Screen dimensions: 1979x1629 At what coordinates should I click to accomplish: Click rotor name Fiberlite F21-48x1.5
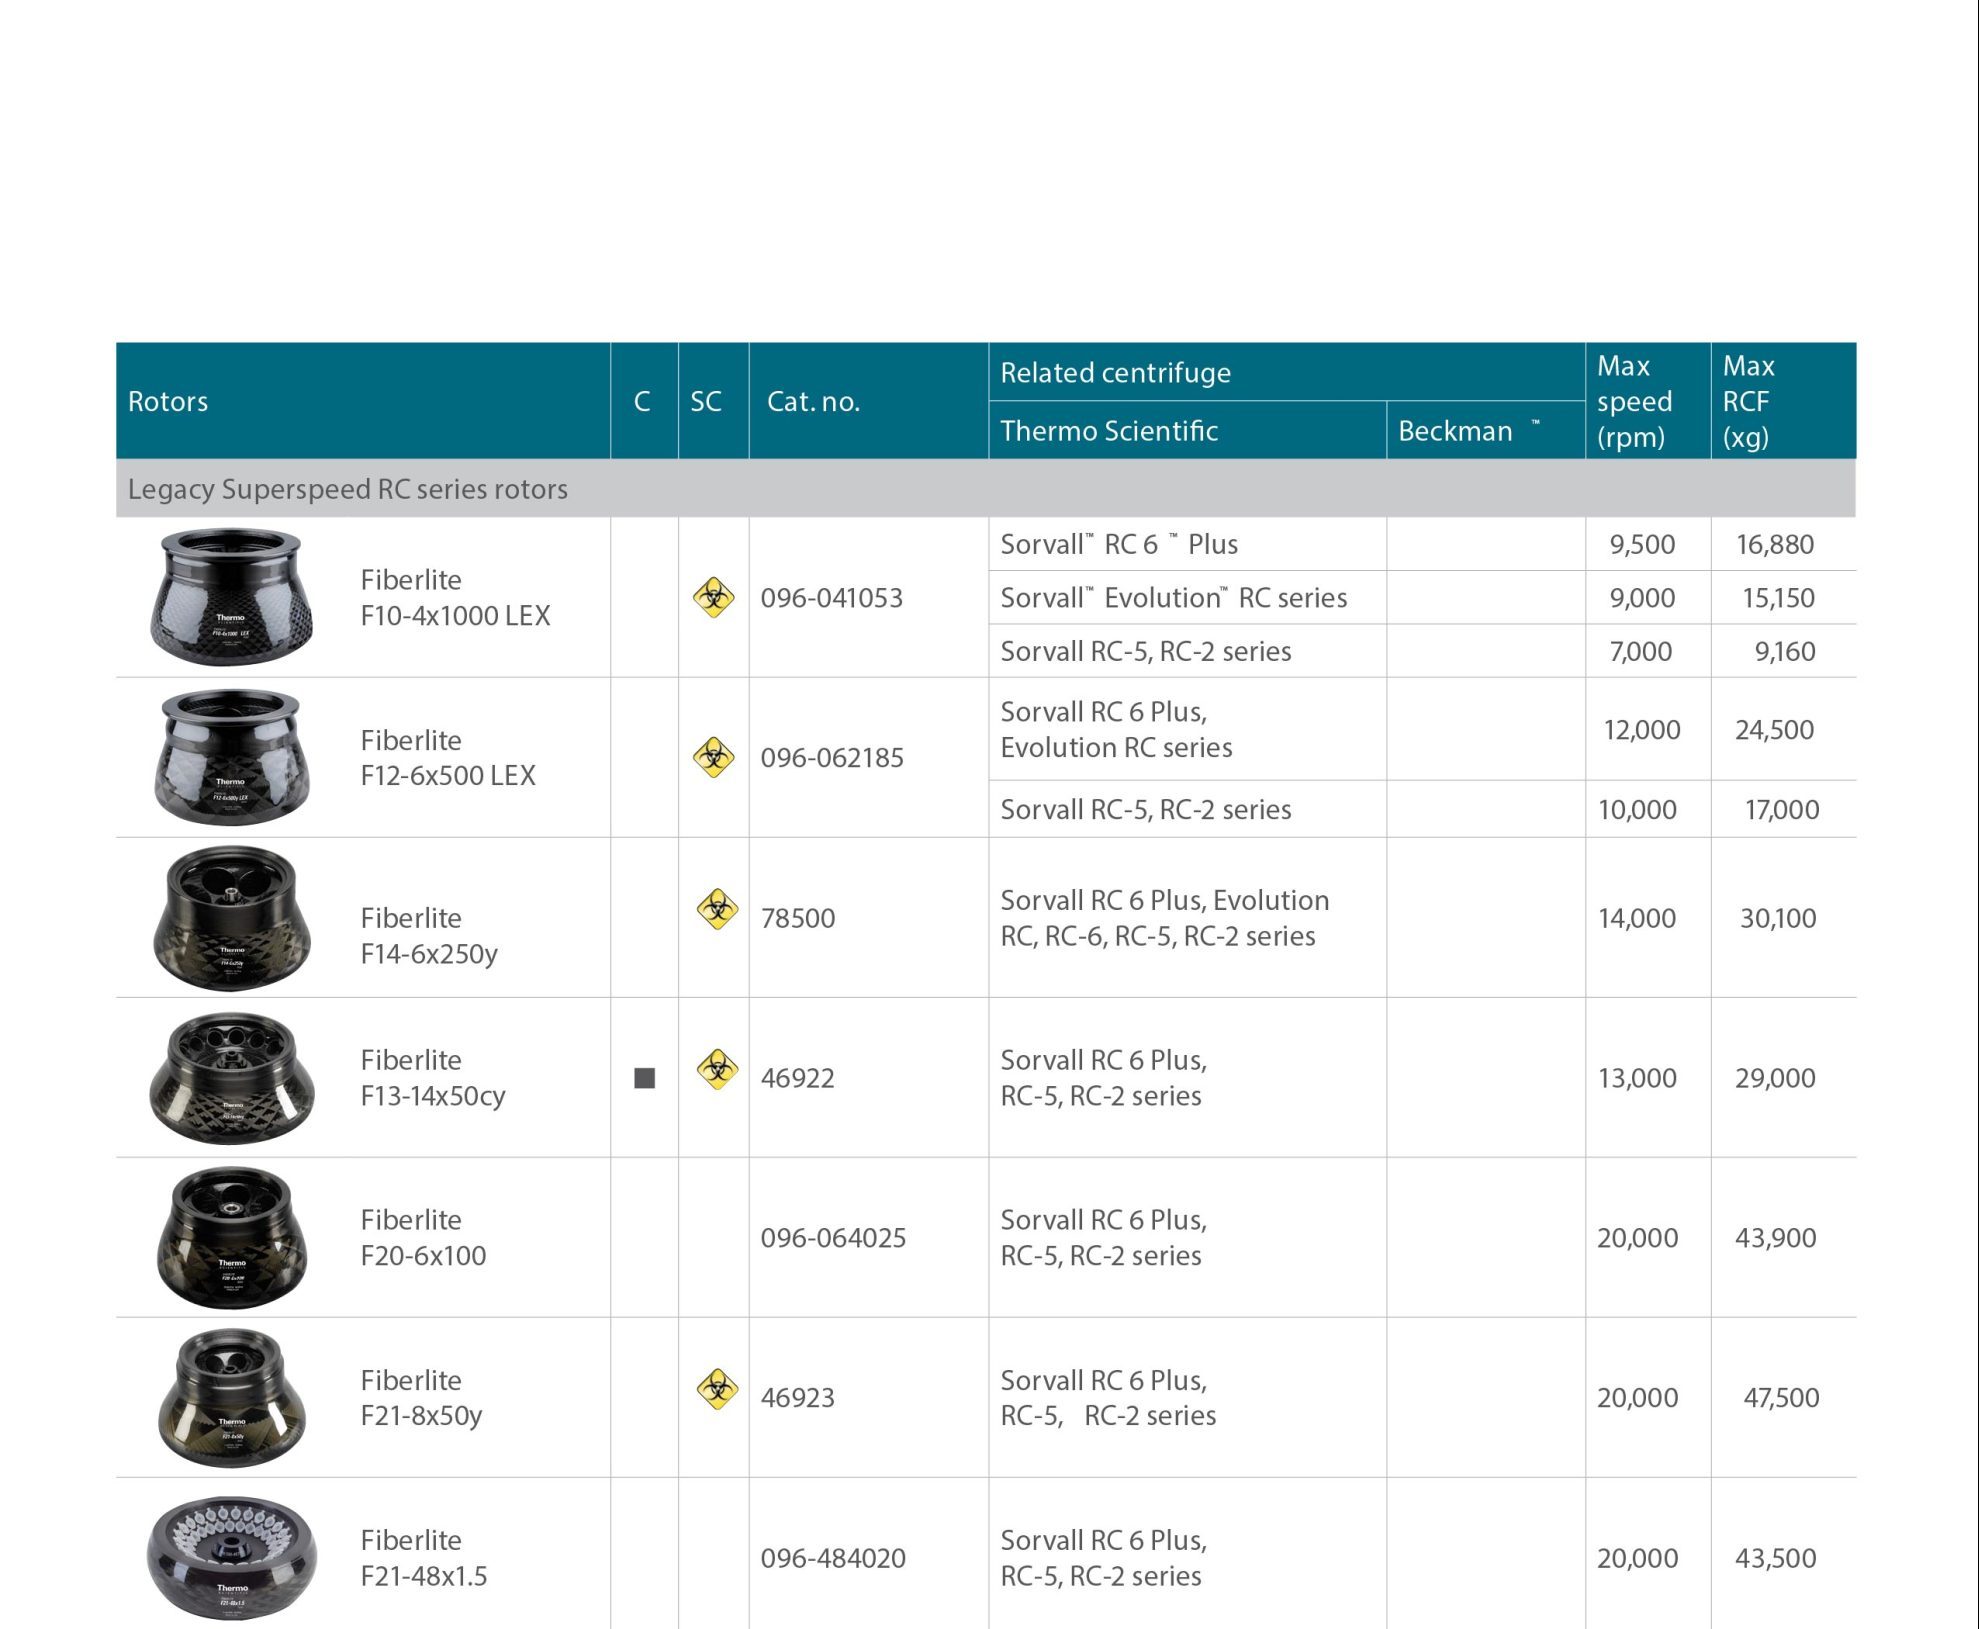pos(424,1557)
